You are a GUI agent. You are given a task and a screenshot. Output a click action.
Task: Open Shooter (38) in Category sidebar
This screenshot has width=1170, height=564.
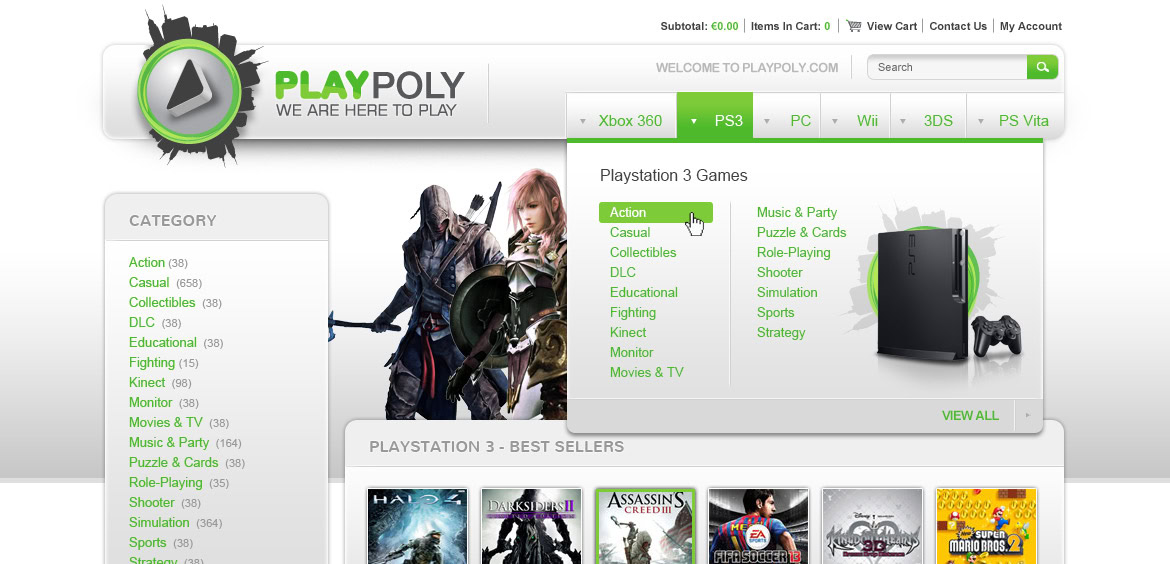165,503
